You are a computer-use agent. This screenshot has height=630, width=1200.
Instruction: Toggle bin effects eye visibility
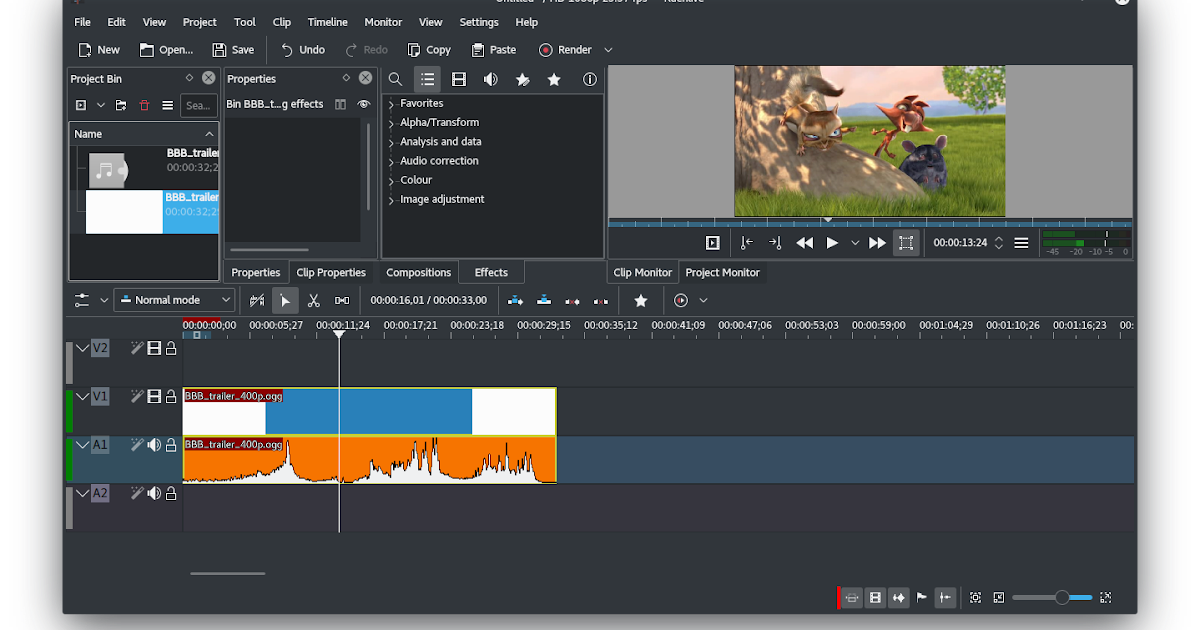(363, 104)
